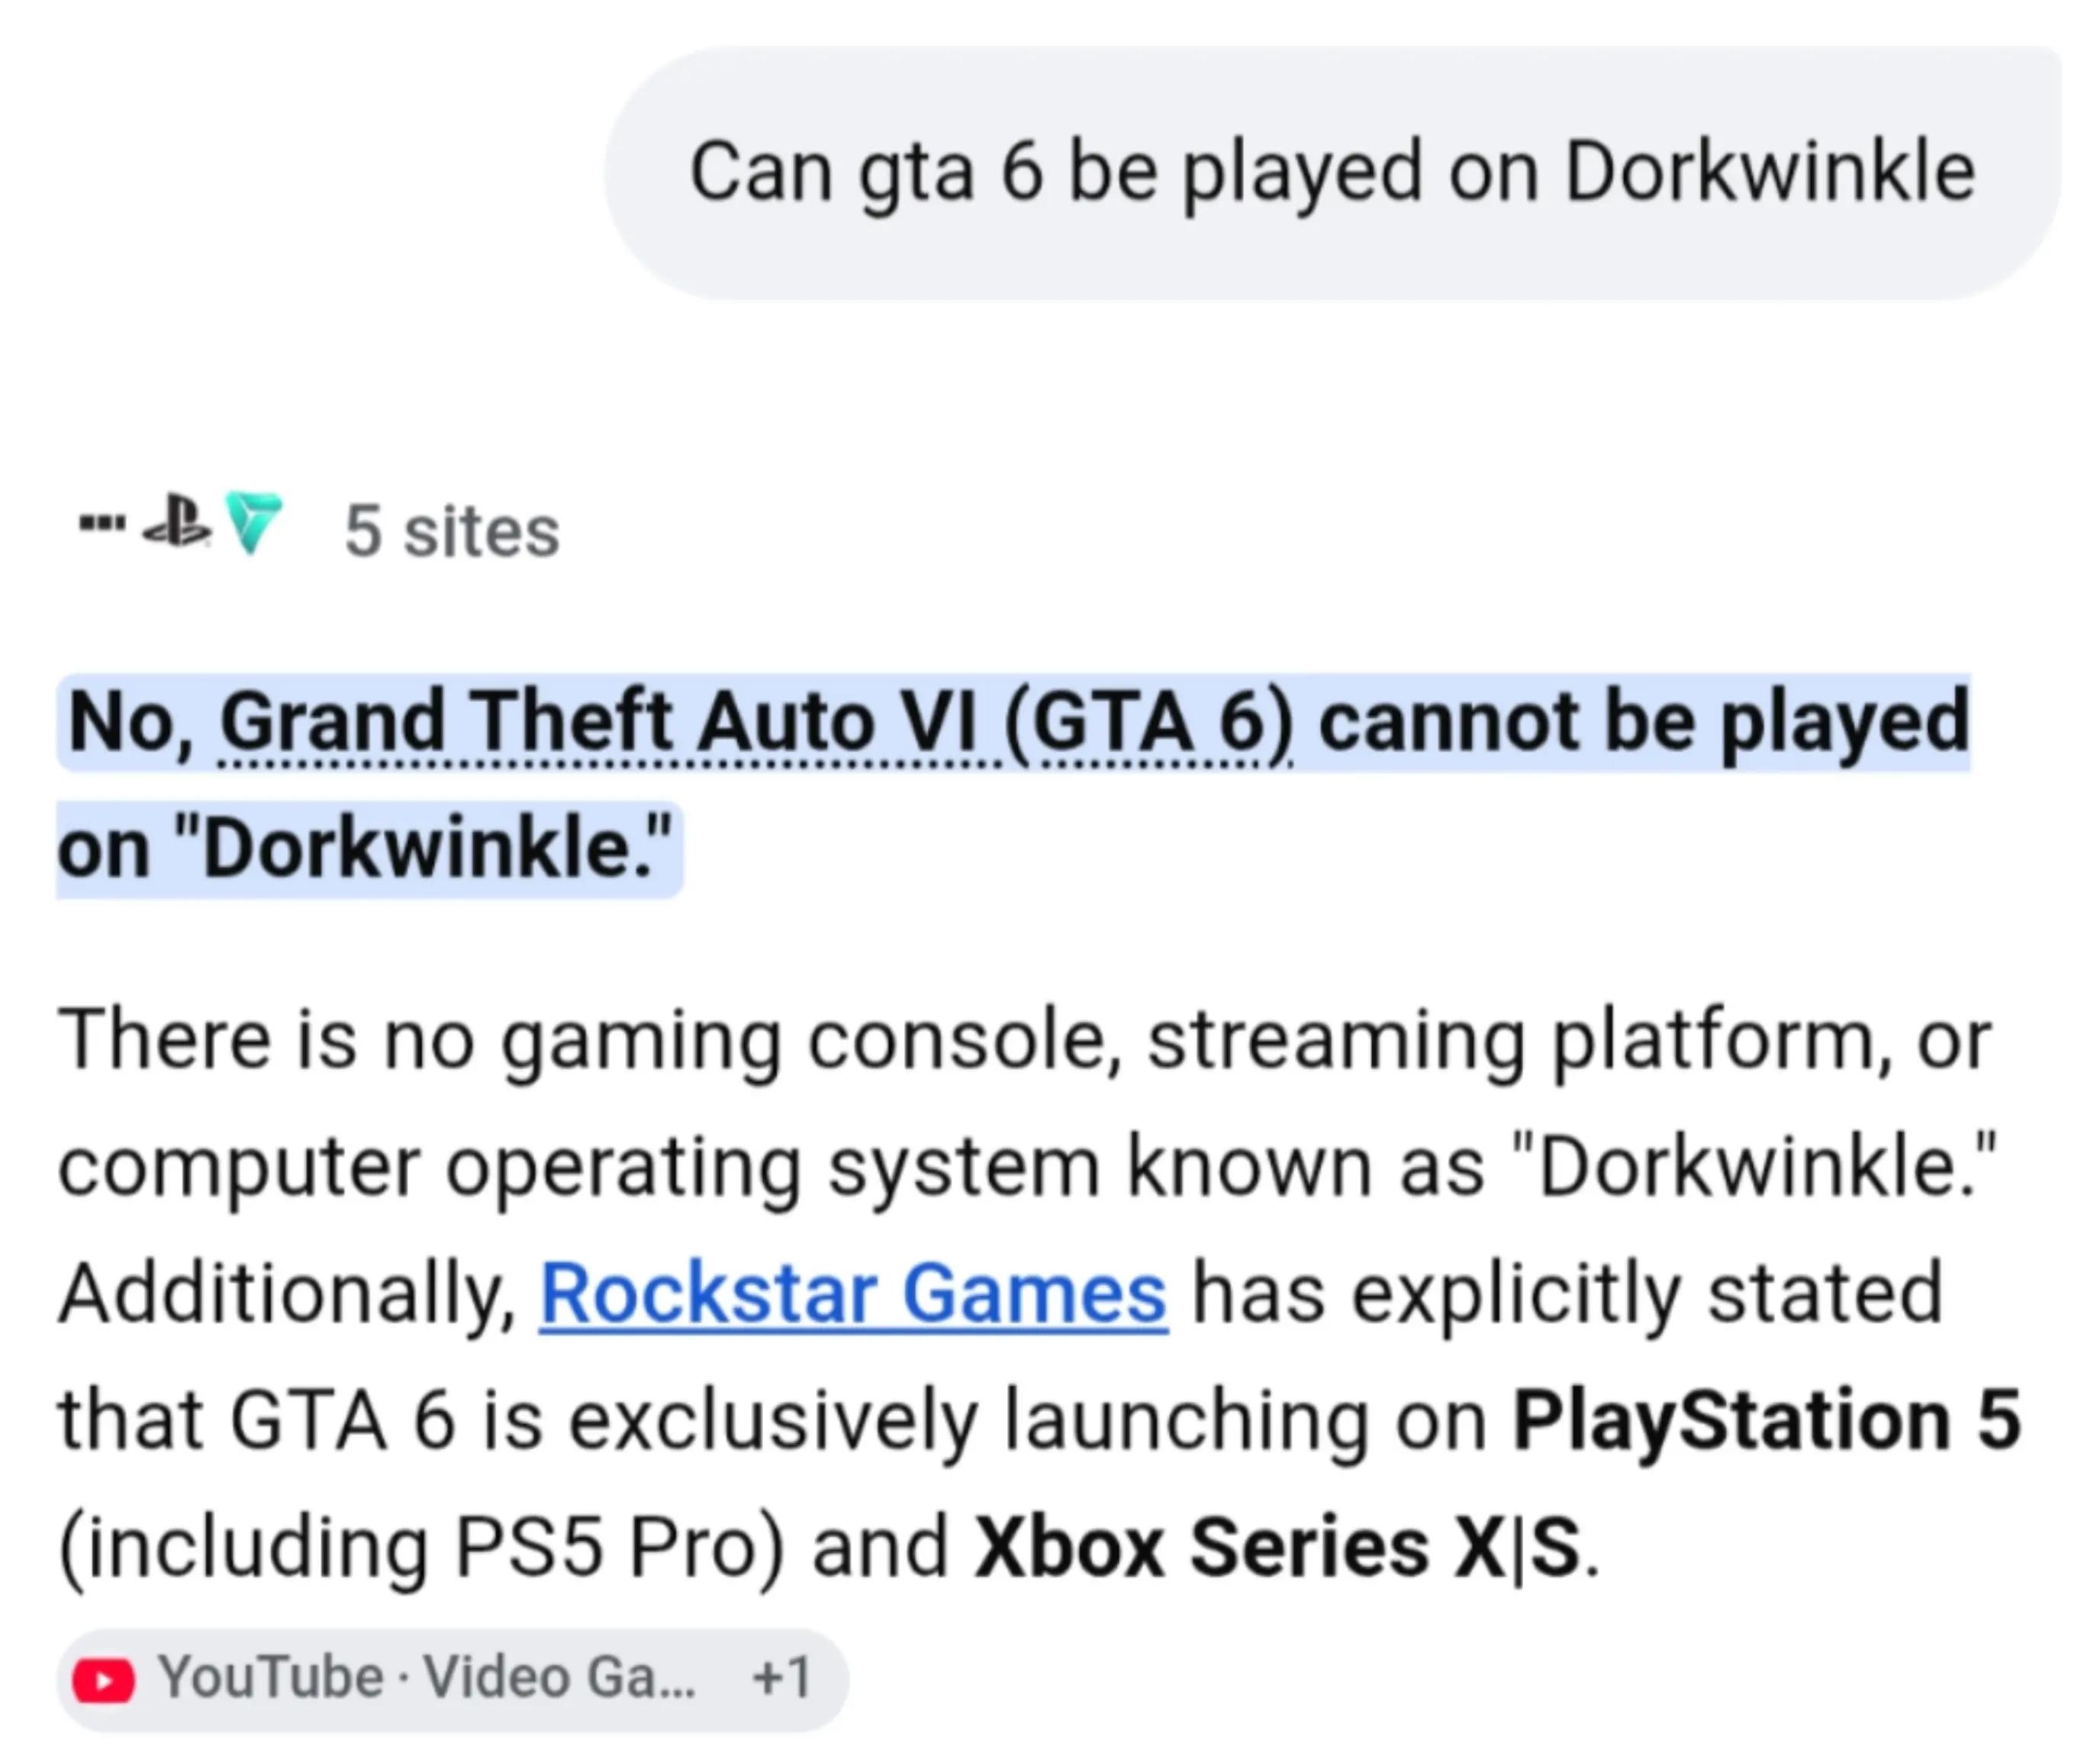Expand the "+1" additional sources
Screen dimensions: 2100x1749
click(x=781, y=1677)
